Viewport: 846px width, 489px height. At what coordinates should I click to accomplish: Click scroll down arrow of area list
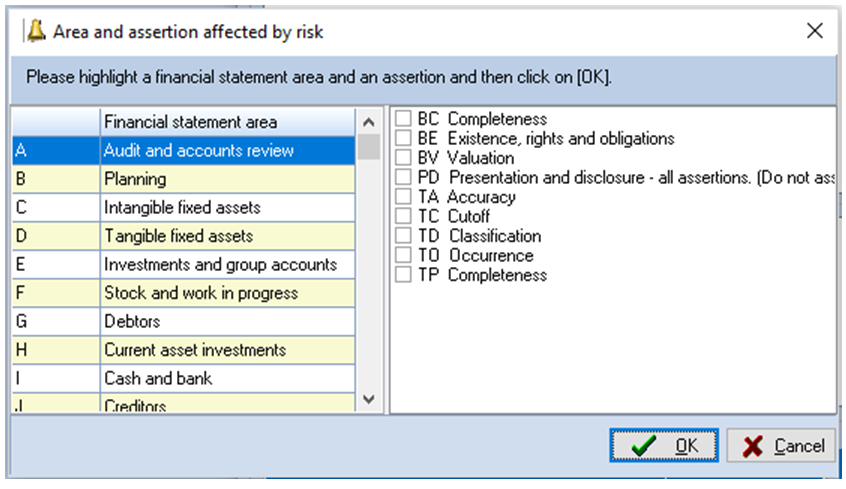369,399
